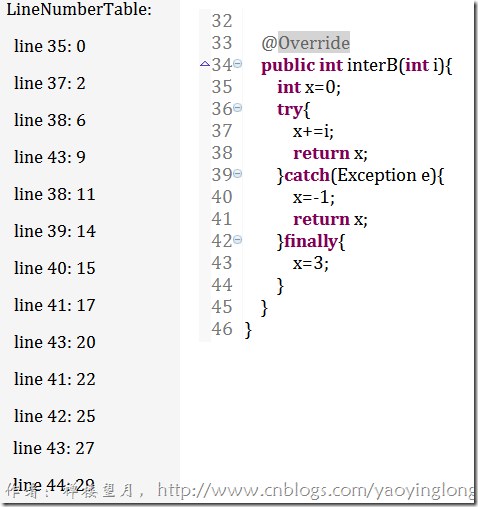Click the 'line 42: 25' table entry
This screenshot has height=507, width=478.
point(55,416)
